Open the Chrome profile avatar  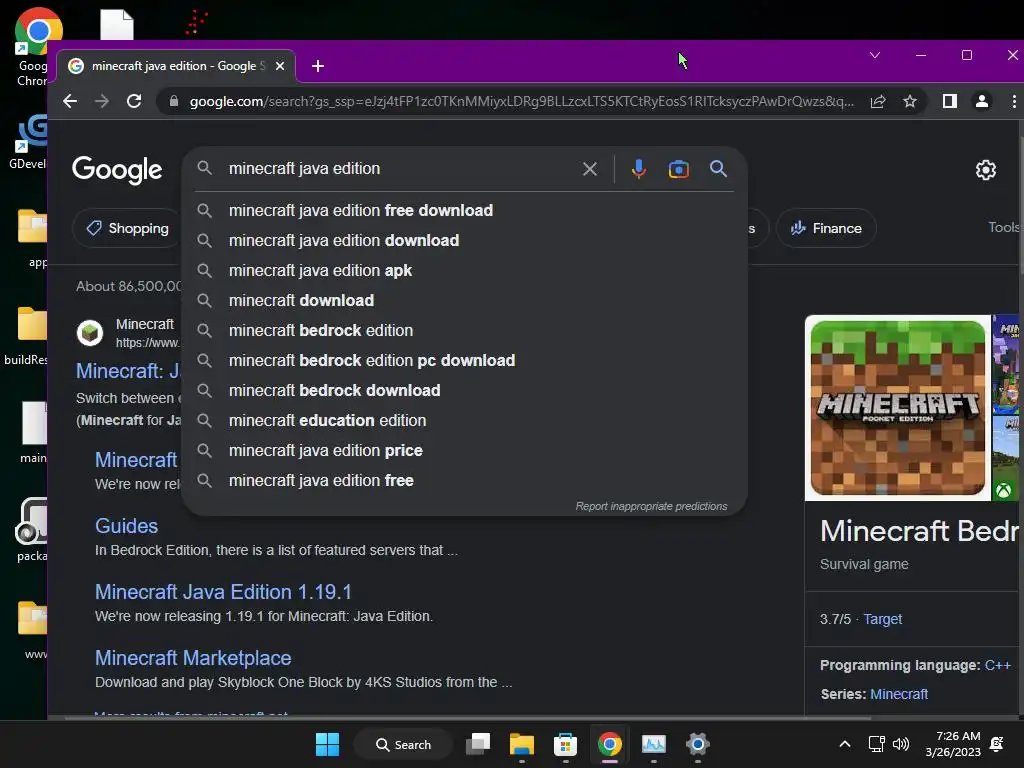tap(982, 101)
